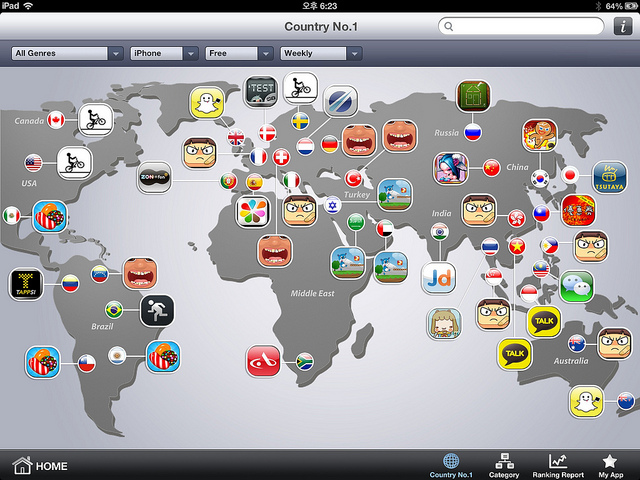The width and height of the screenshot is (640, 480).
Task: Tap the Russia flag
Action: (473, 132)
